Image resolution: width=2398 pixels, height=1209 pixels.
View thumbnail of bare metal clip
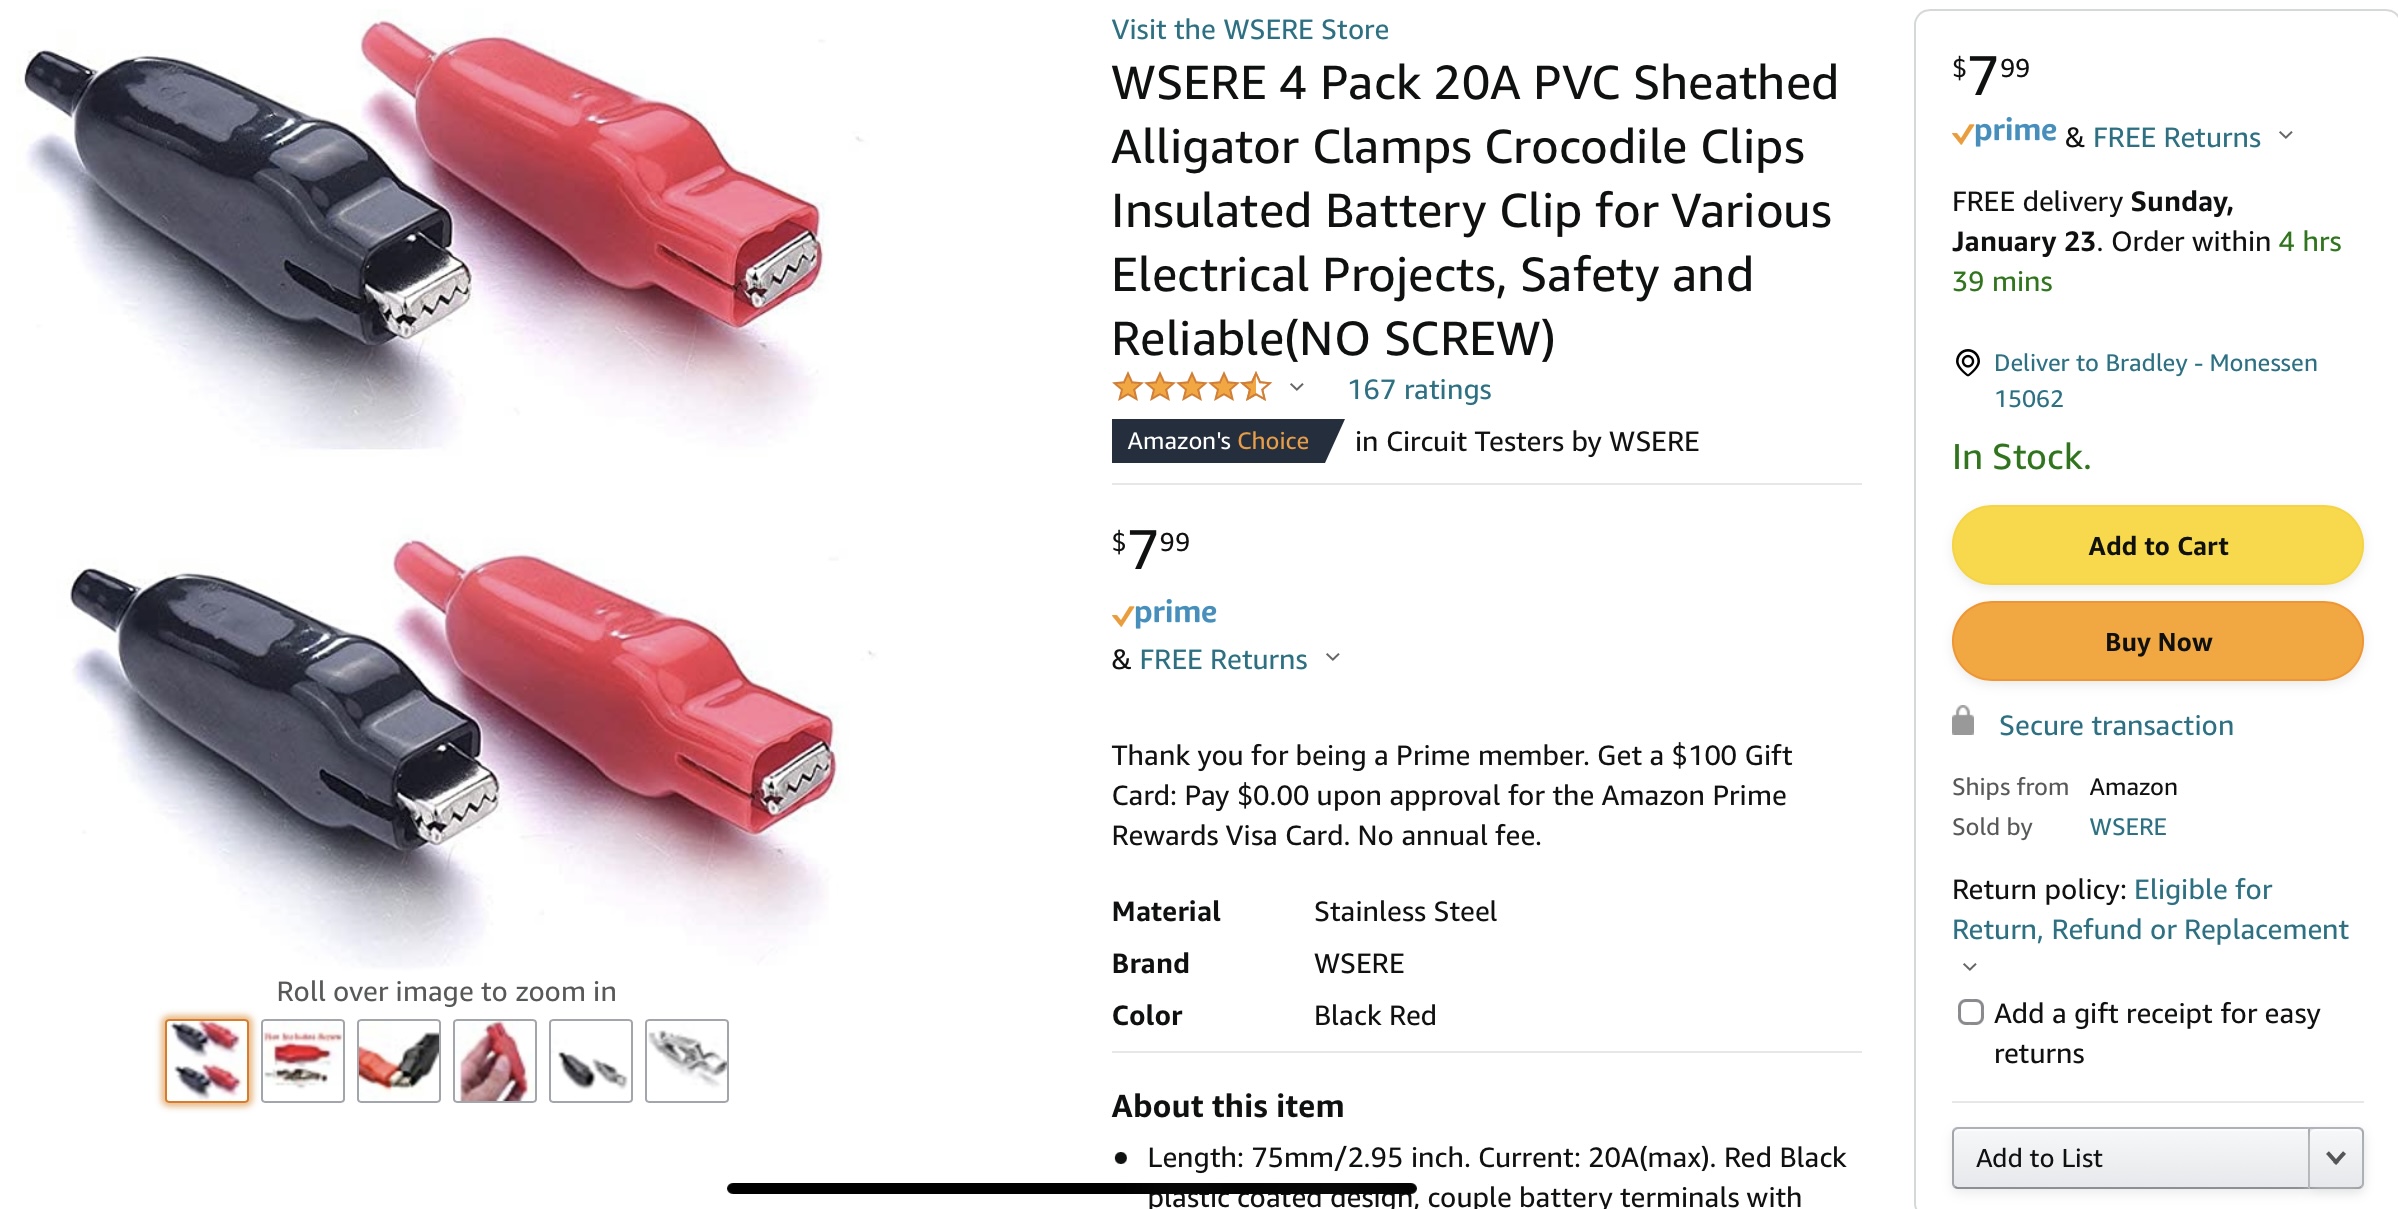[x=687, y=1060]
